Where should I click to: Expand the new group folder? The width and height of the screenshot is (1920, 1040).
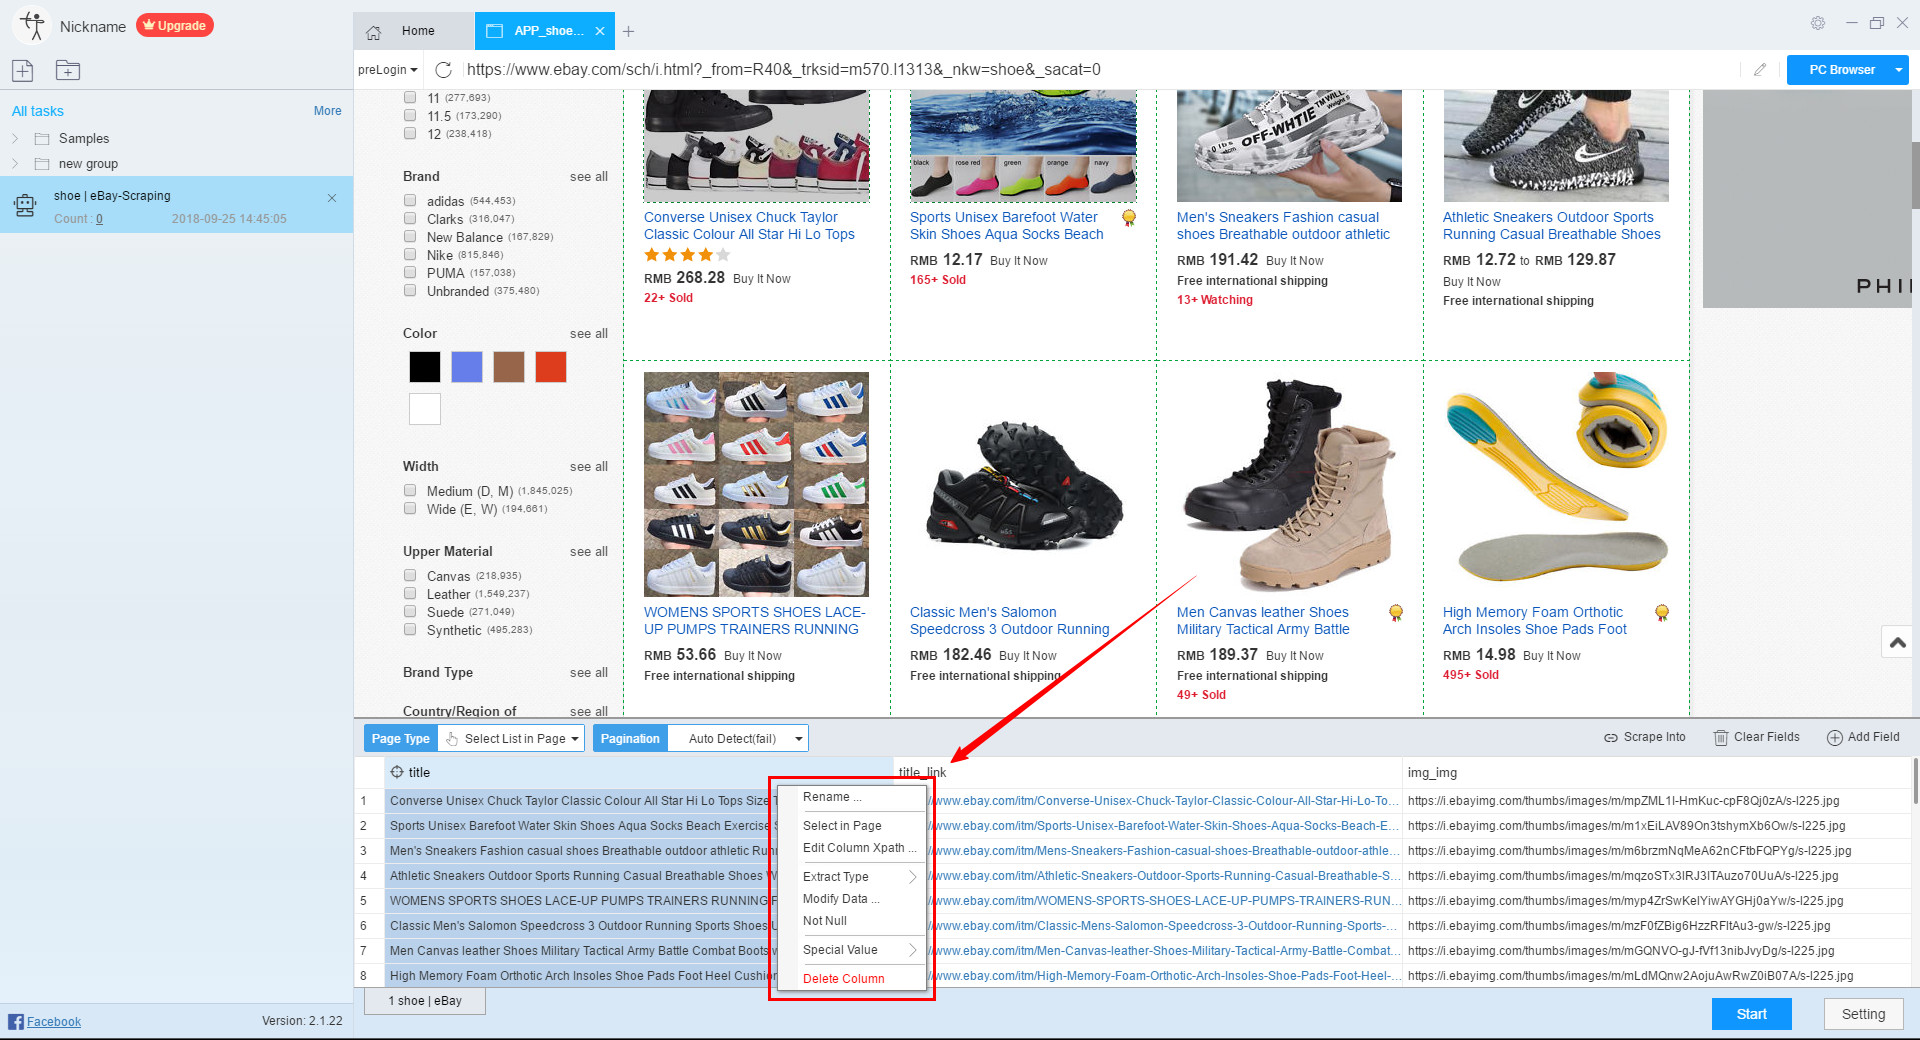click(15, 163)
